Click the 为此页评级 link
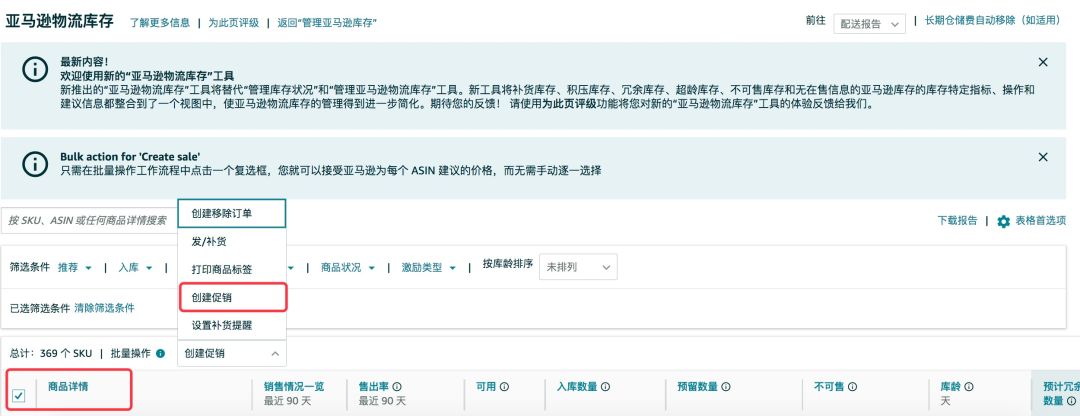This screenshot has width=1080, height=416. tap(233, 23)
